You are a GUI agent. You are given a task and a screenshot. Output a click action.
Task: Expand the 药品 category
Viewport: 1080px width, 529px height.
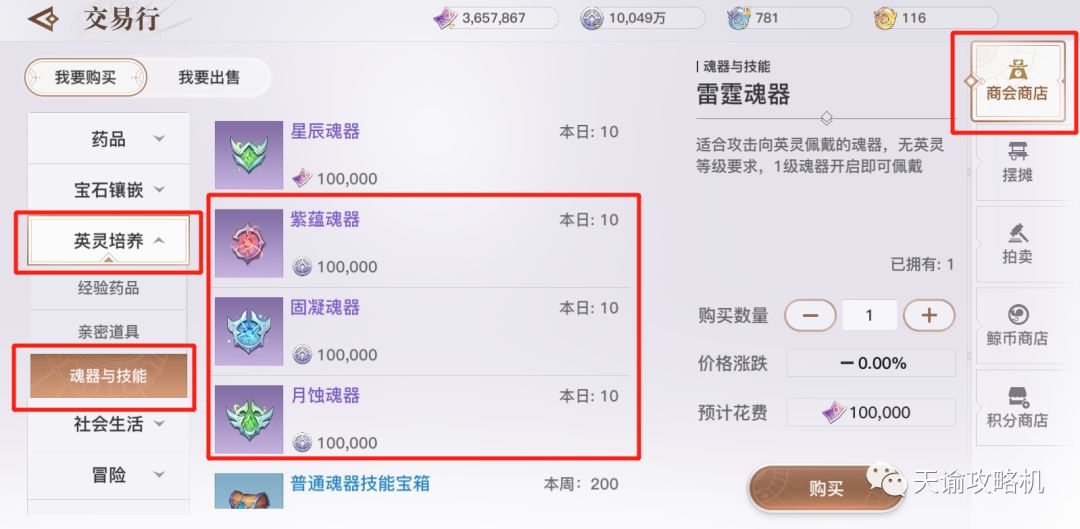pyautogui.click(x=108, y=138)
